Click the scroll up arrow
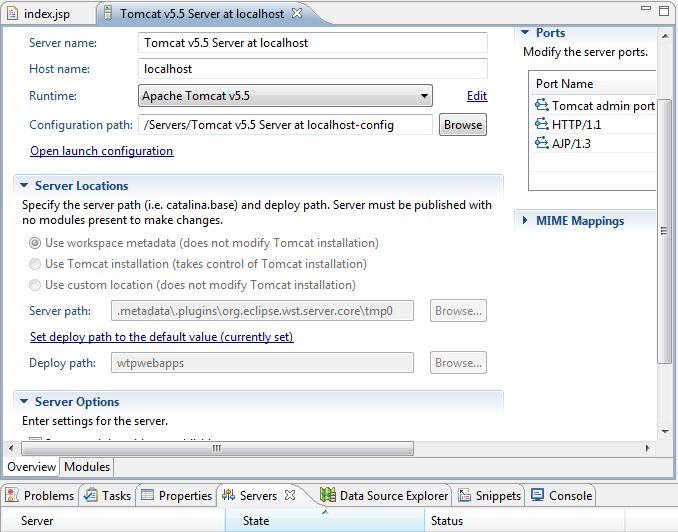The image size is (678, 532). pyautogui.click(x=665, y=36)
